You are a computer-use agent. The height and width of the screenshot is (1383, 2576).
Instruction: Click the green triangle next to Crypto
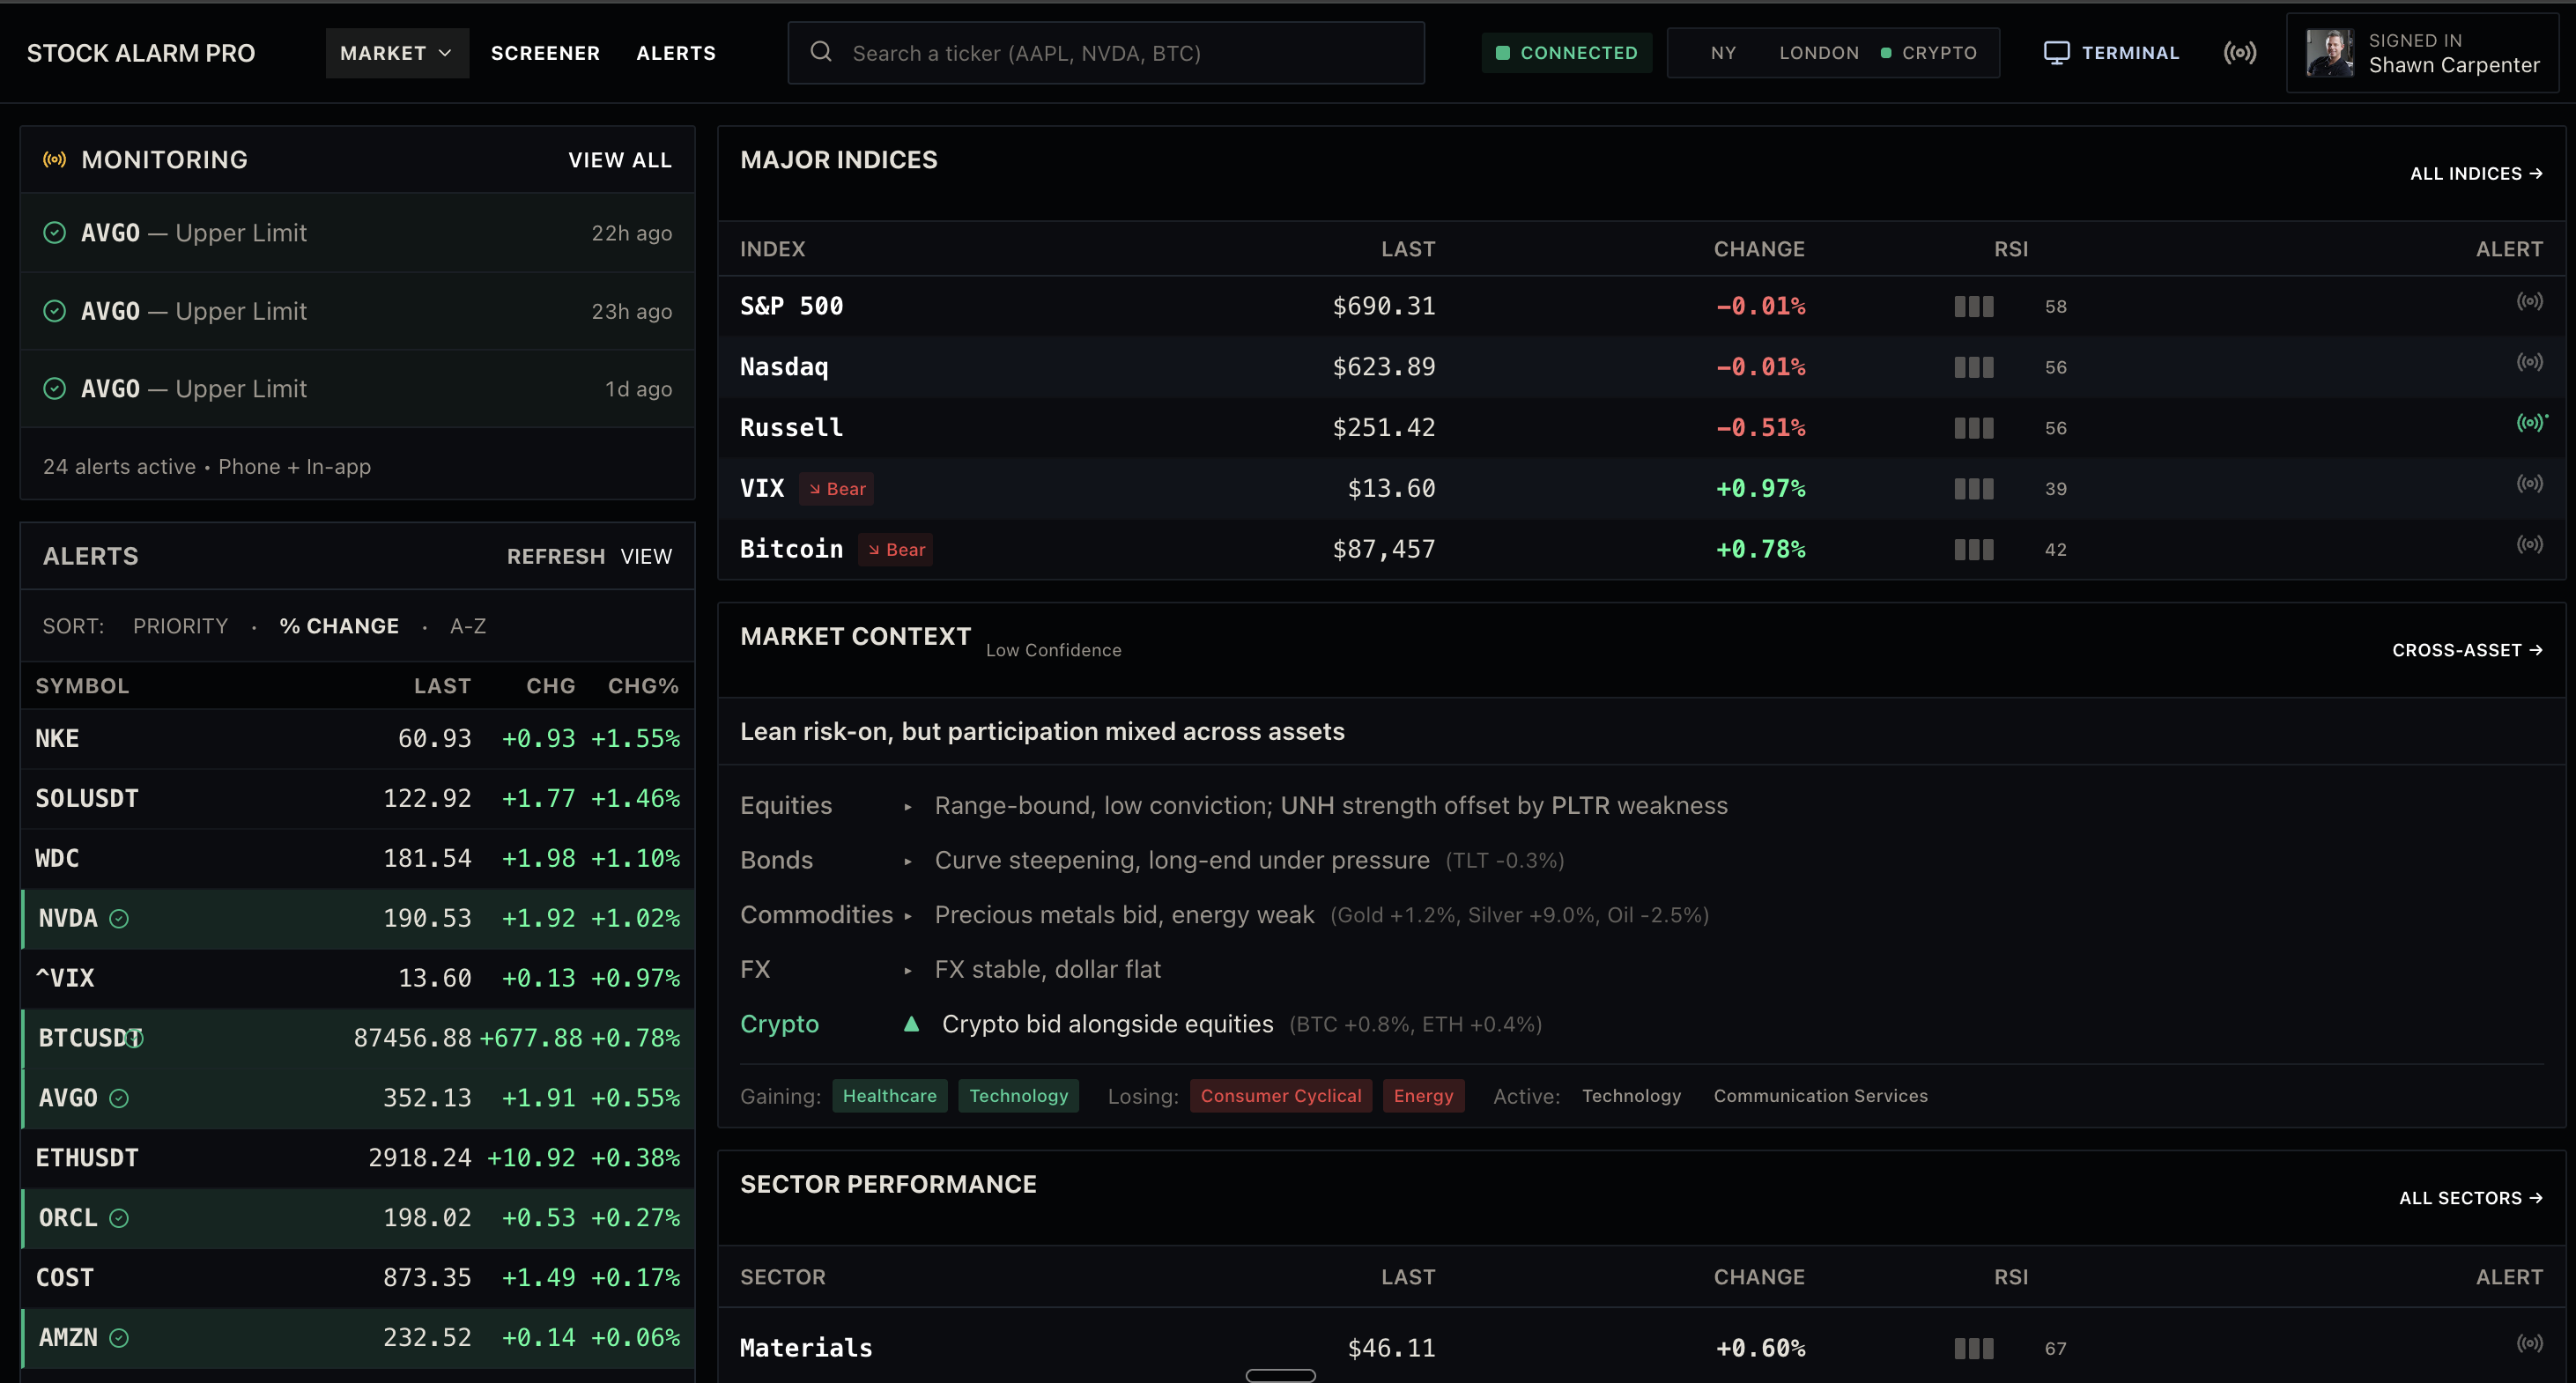911,1024
